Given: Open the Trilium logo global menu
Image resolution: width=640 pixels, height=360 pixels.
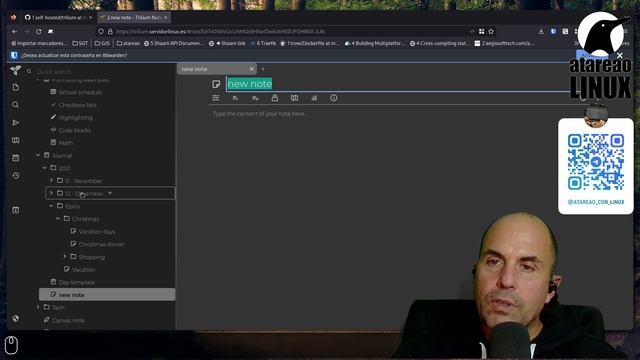Looking at the screenshot, I should 16,70.
